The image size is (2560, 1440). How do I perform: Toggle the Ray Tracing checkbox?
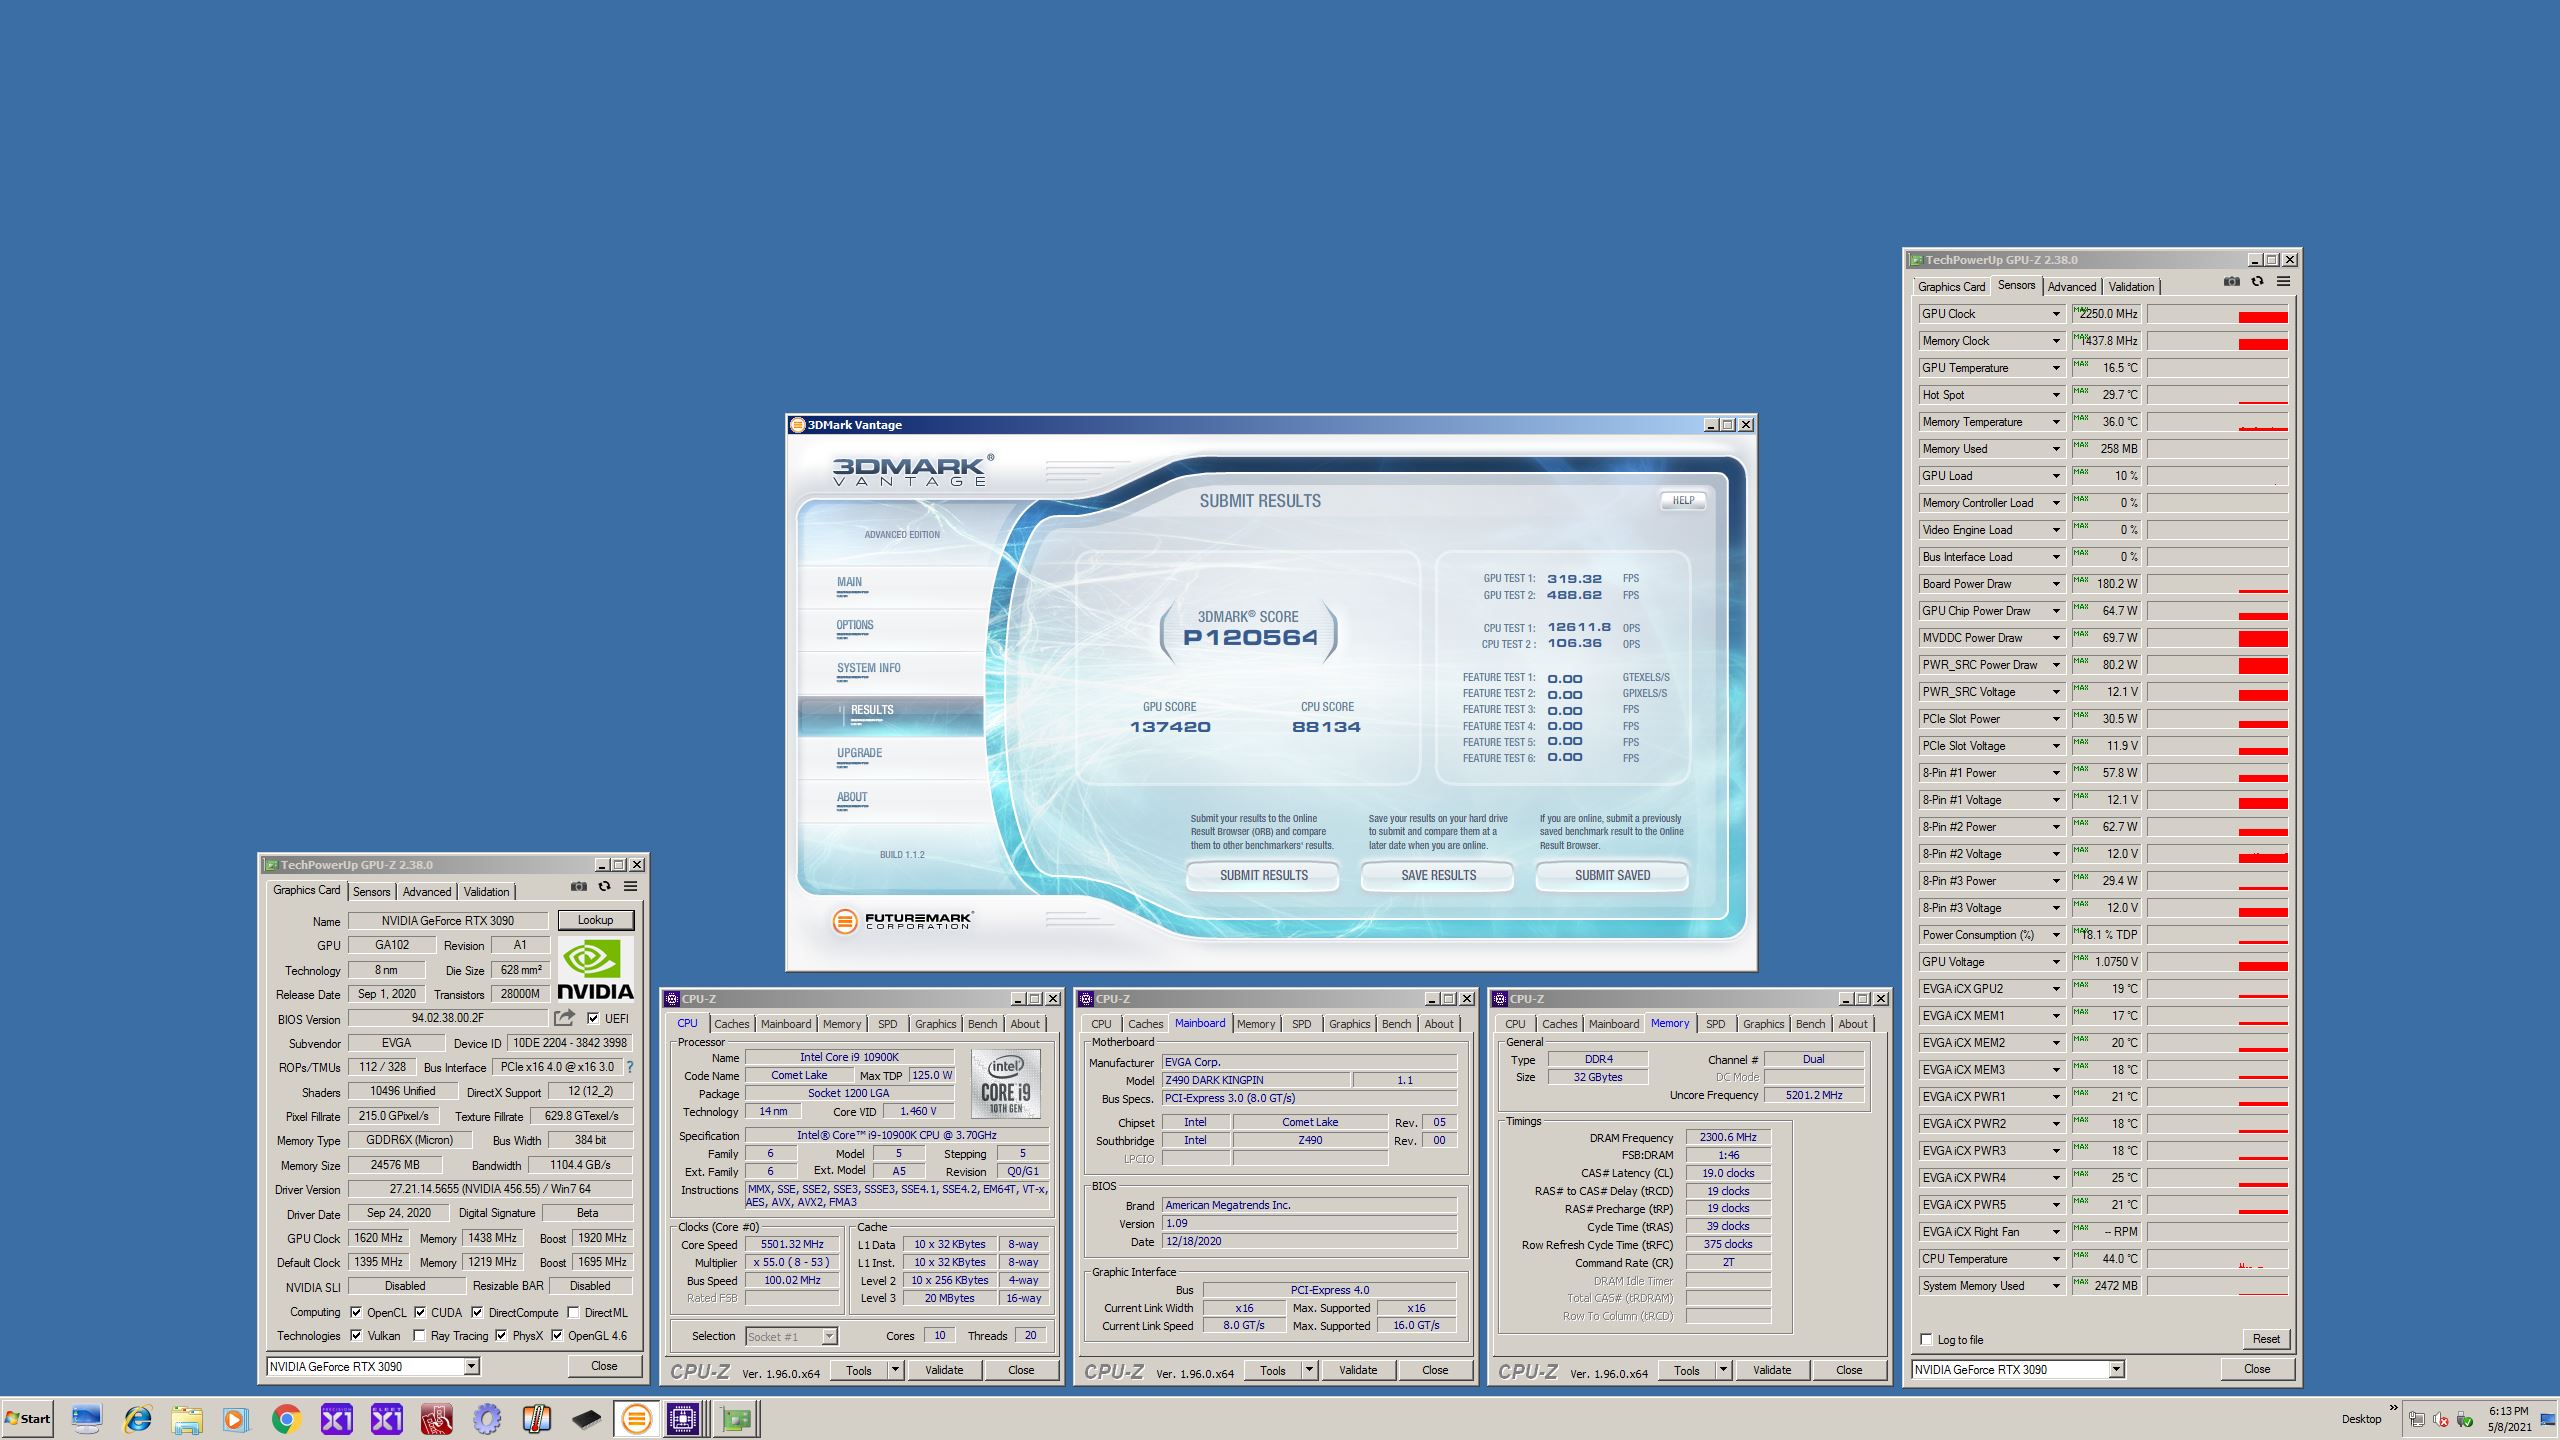[x=420, y=1336]
